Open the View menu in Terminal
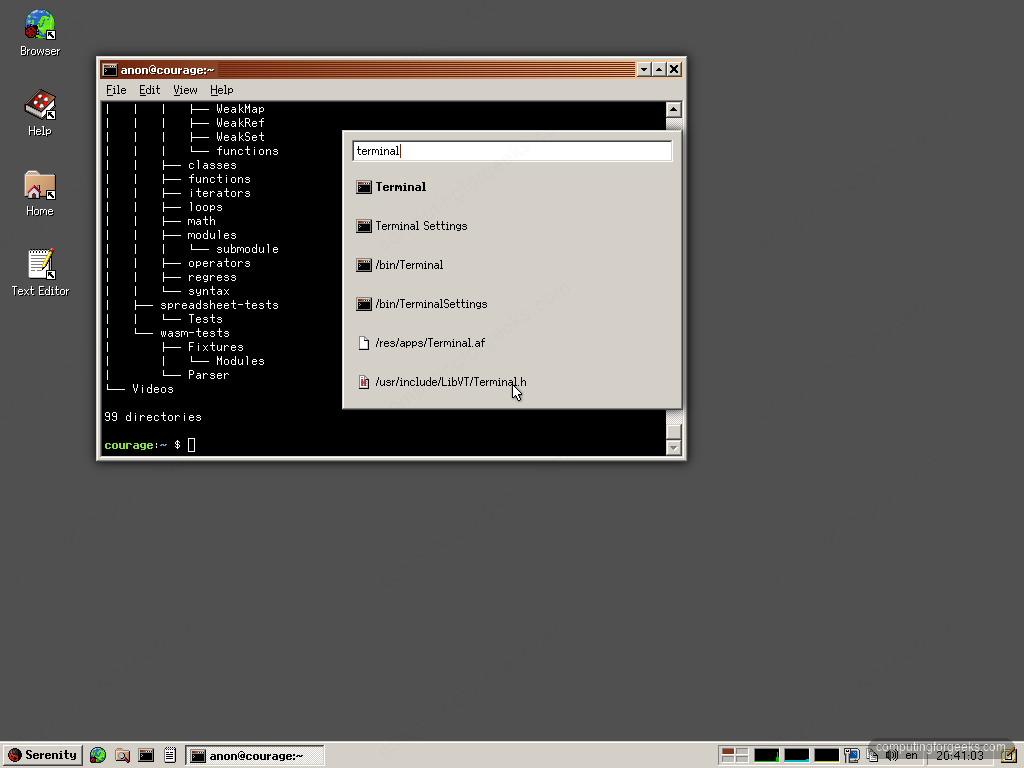The height and width of the screenshot is (768, 1024). click(185, 90)
